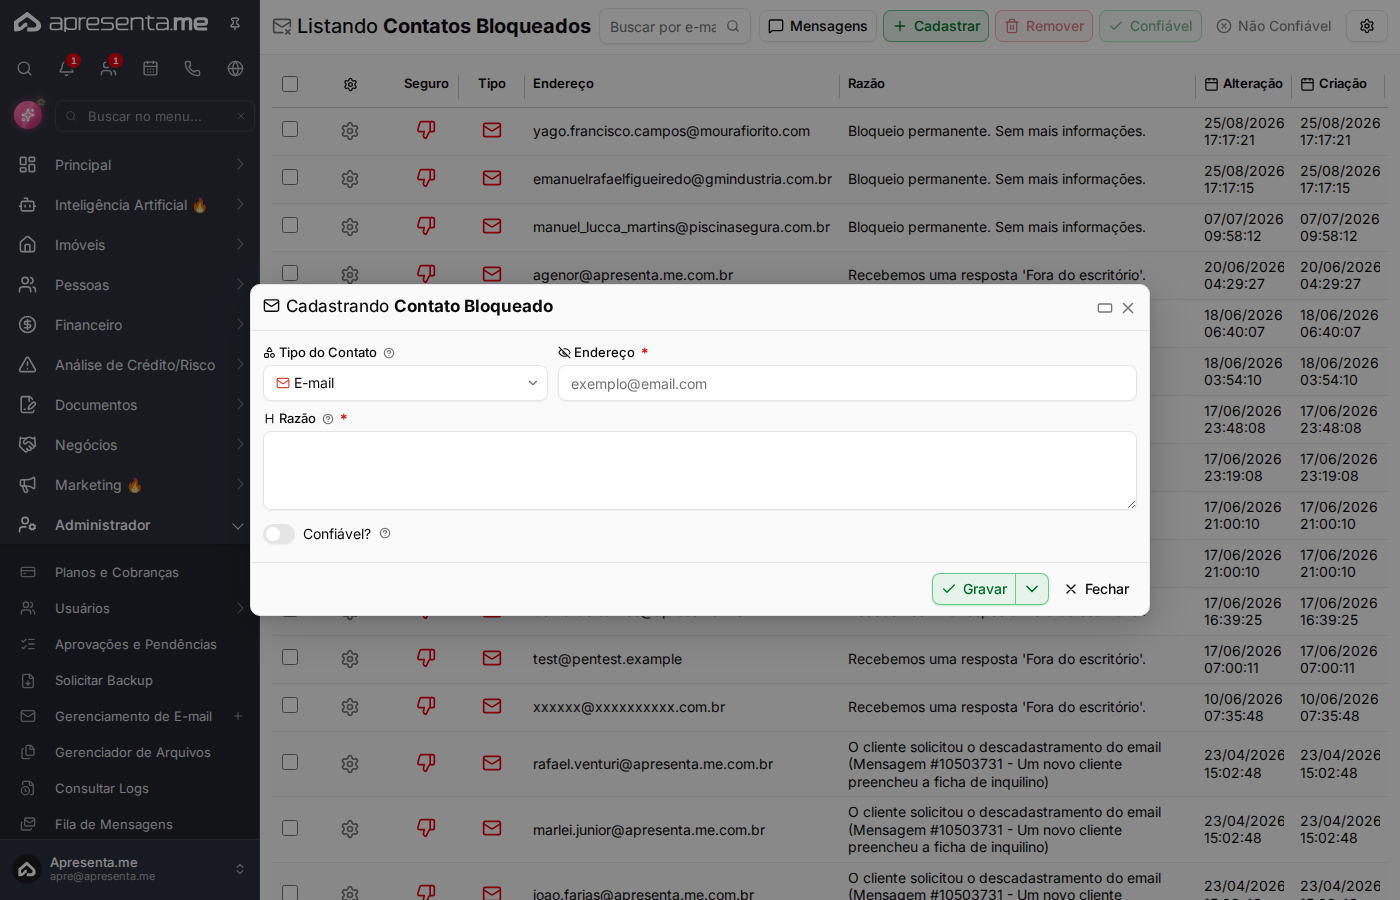Sort by the Criação column header

[1334, 84]
